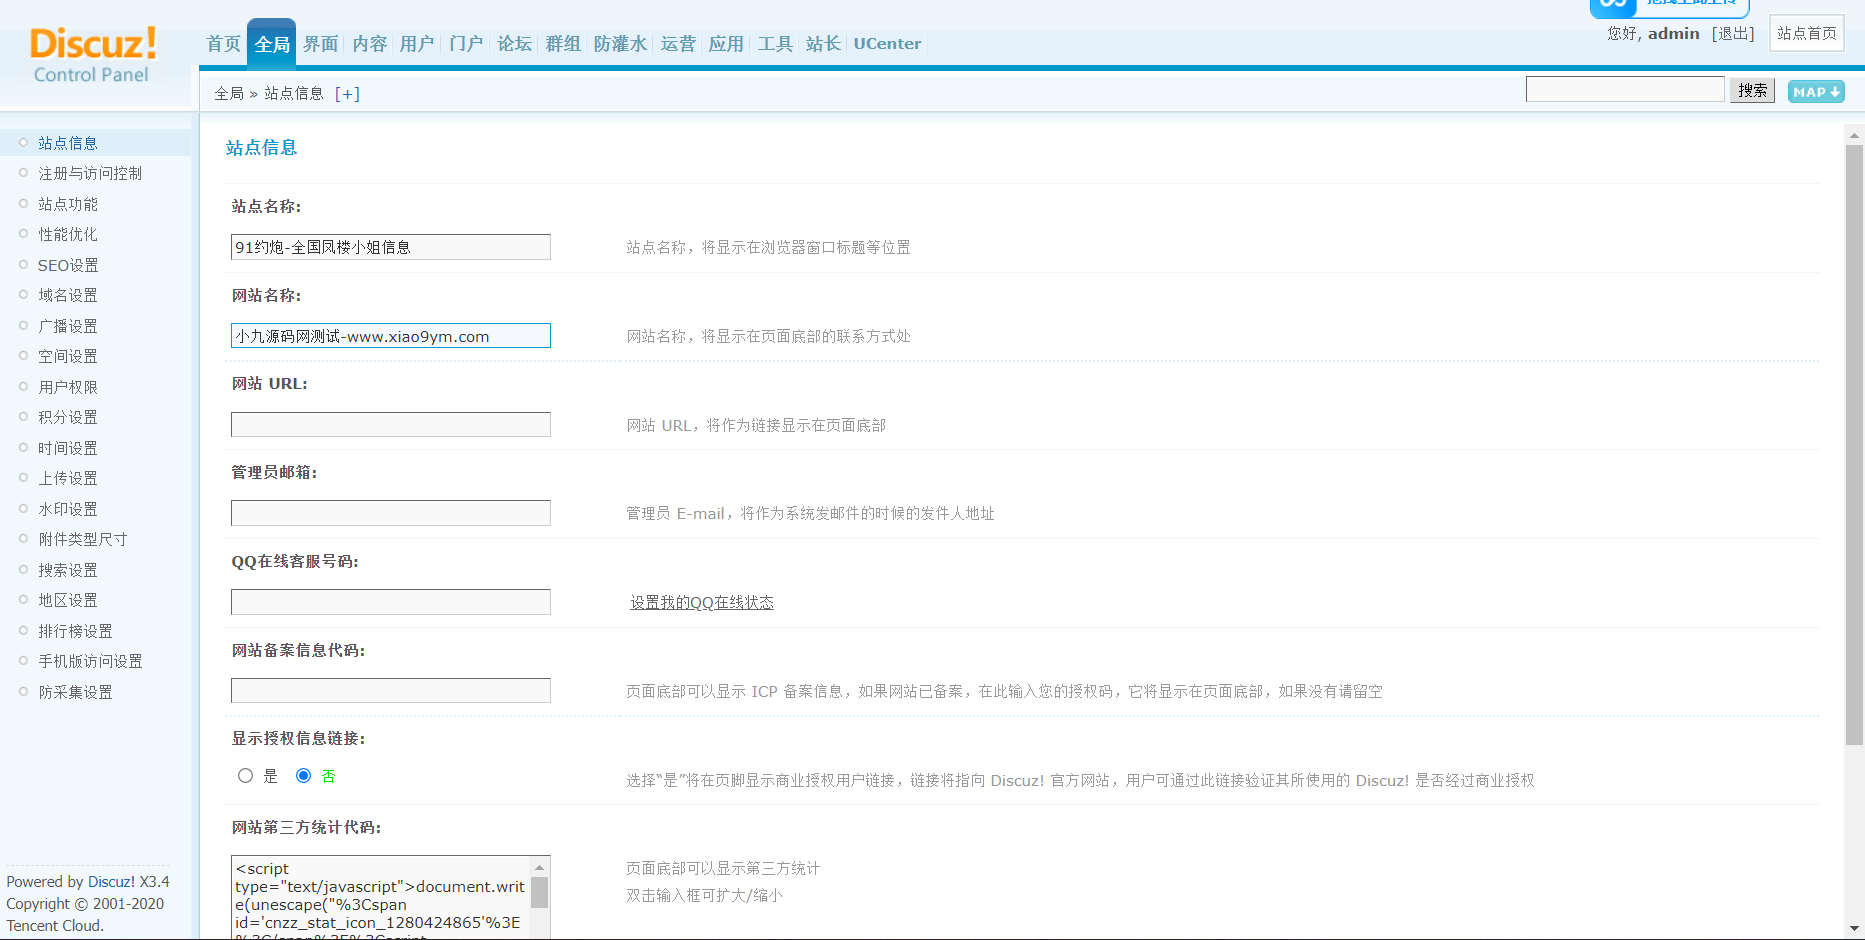Viewport: 1865px width, 940px height.
Task: Open the 界面 top menu
Action: 321,44
